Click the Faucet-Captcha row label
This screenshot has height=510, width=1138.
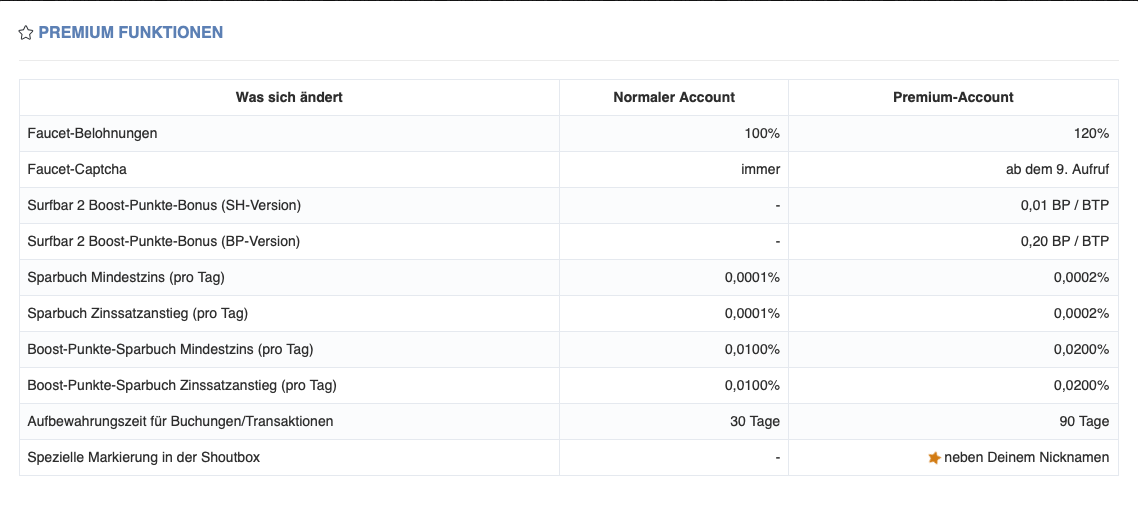tap(78, 170)
